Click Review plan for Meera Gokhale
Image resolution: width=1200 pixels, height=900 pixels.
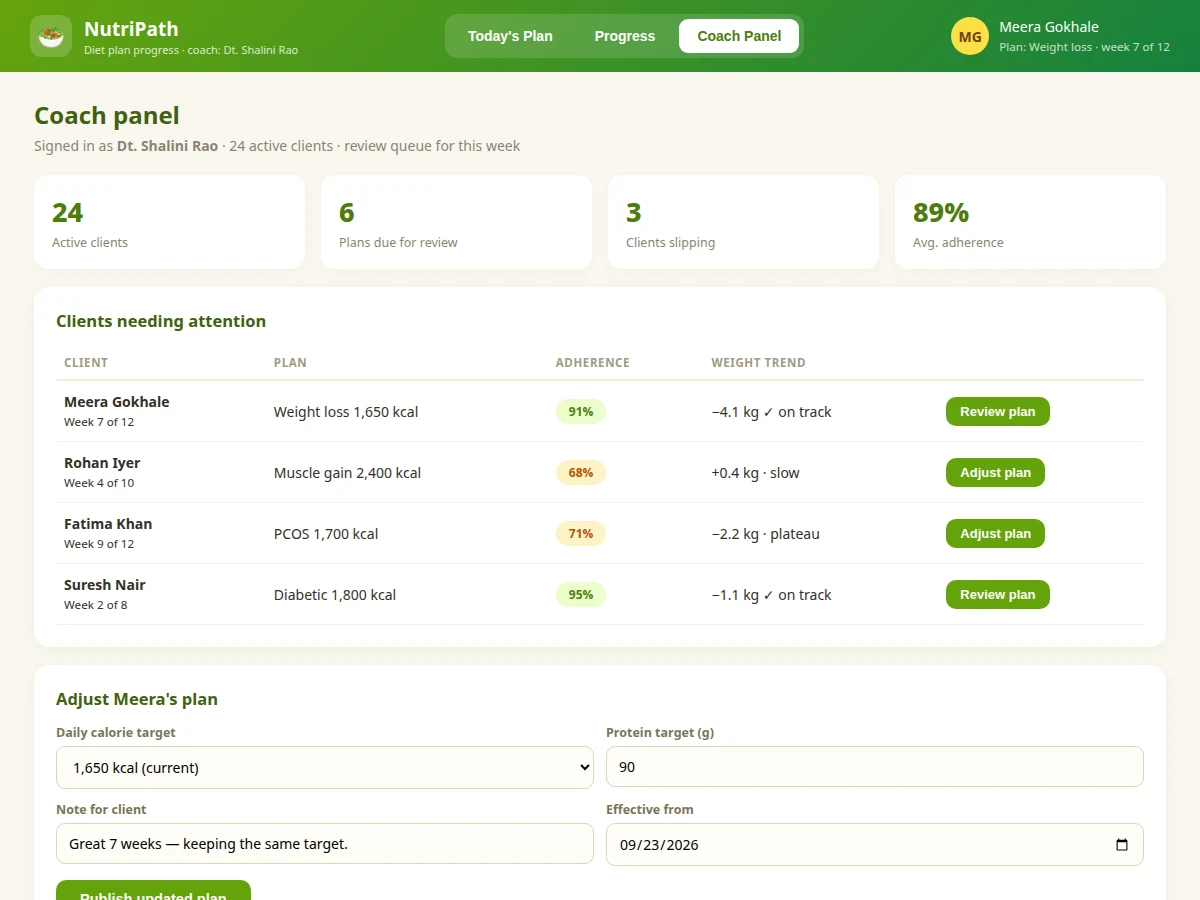point(998,412)
